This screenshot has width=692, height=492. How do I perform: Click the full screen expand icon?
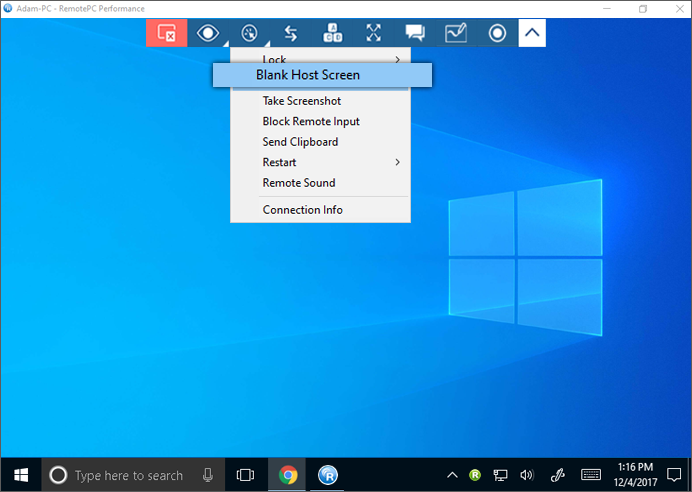point(374,33)
